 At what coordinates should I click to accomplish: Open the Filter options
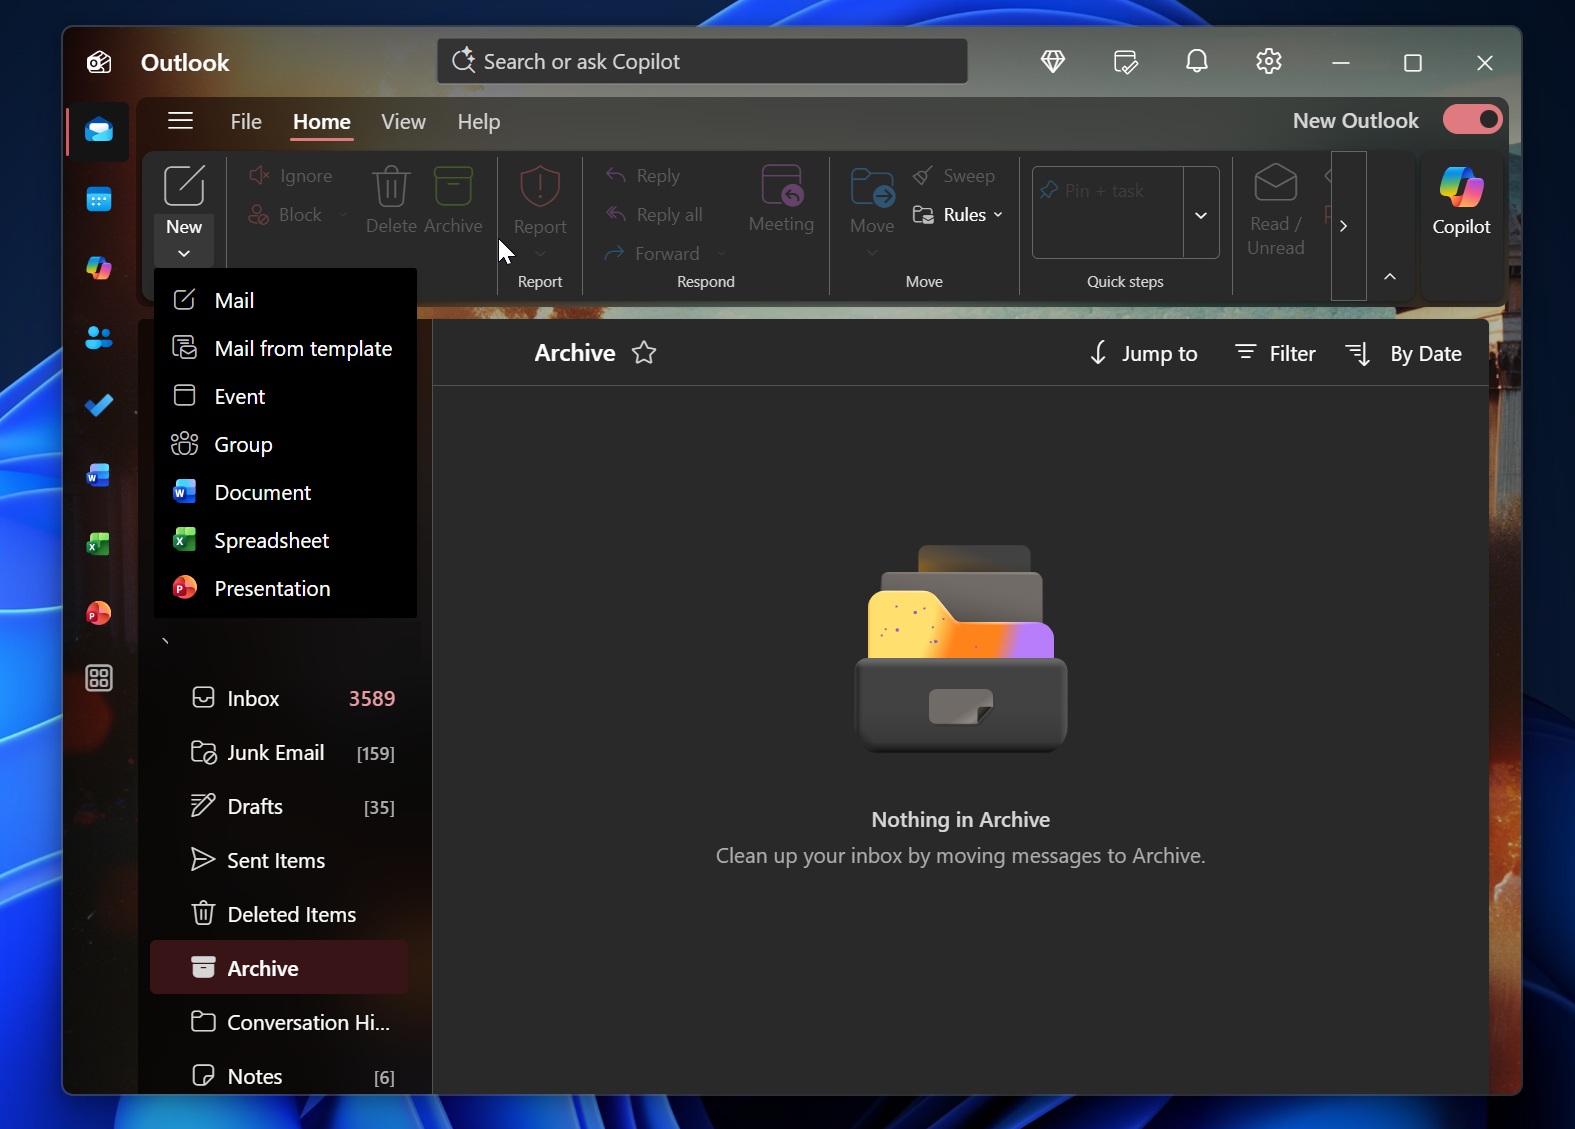click(x=1275, y=353)
